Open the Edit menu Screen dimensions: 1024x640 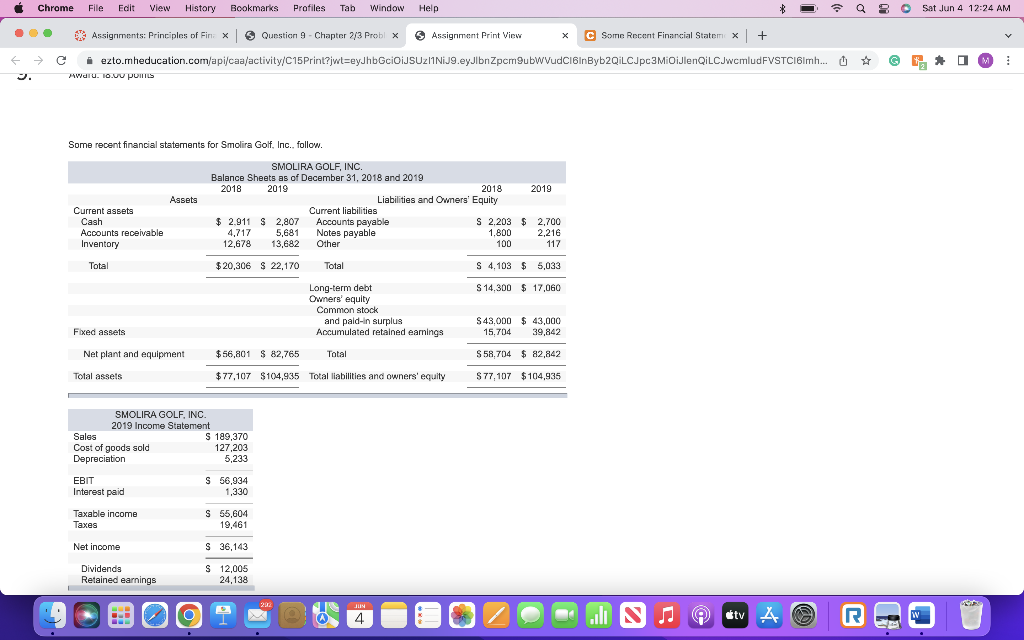pyautogui.click(x=127, y=8)
